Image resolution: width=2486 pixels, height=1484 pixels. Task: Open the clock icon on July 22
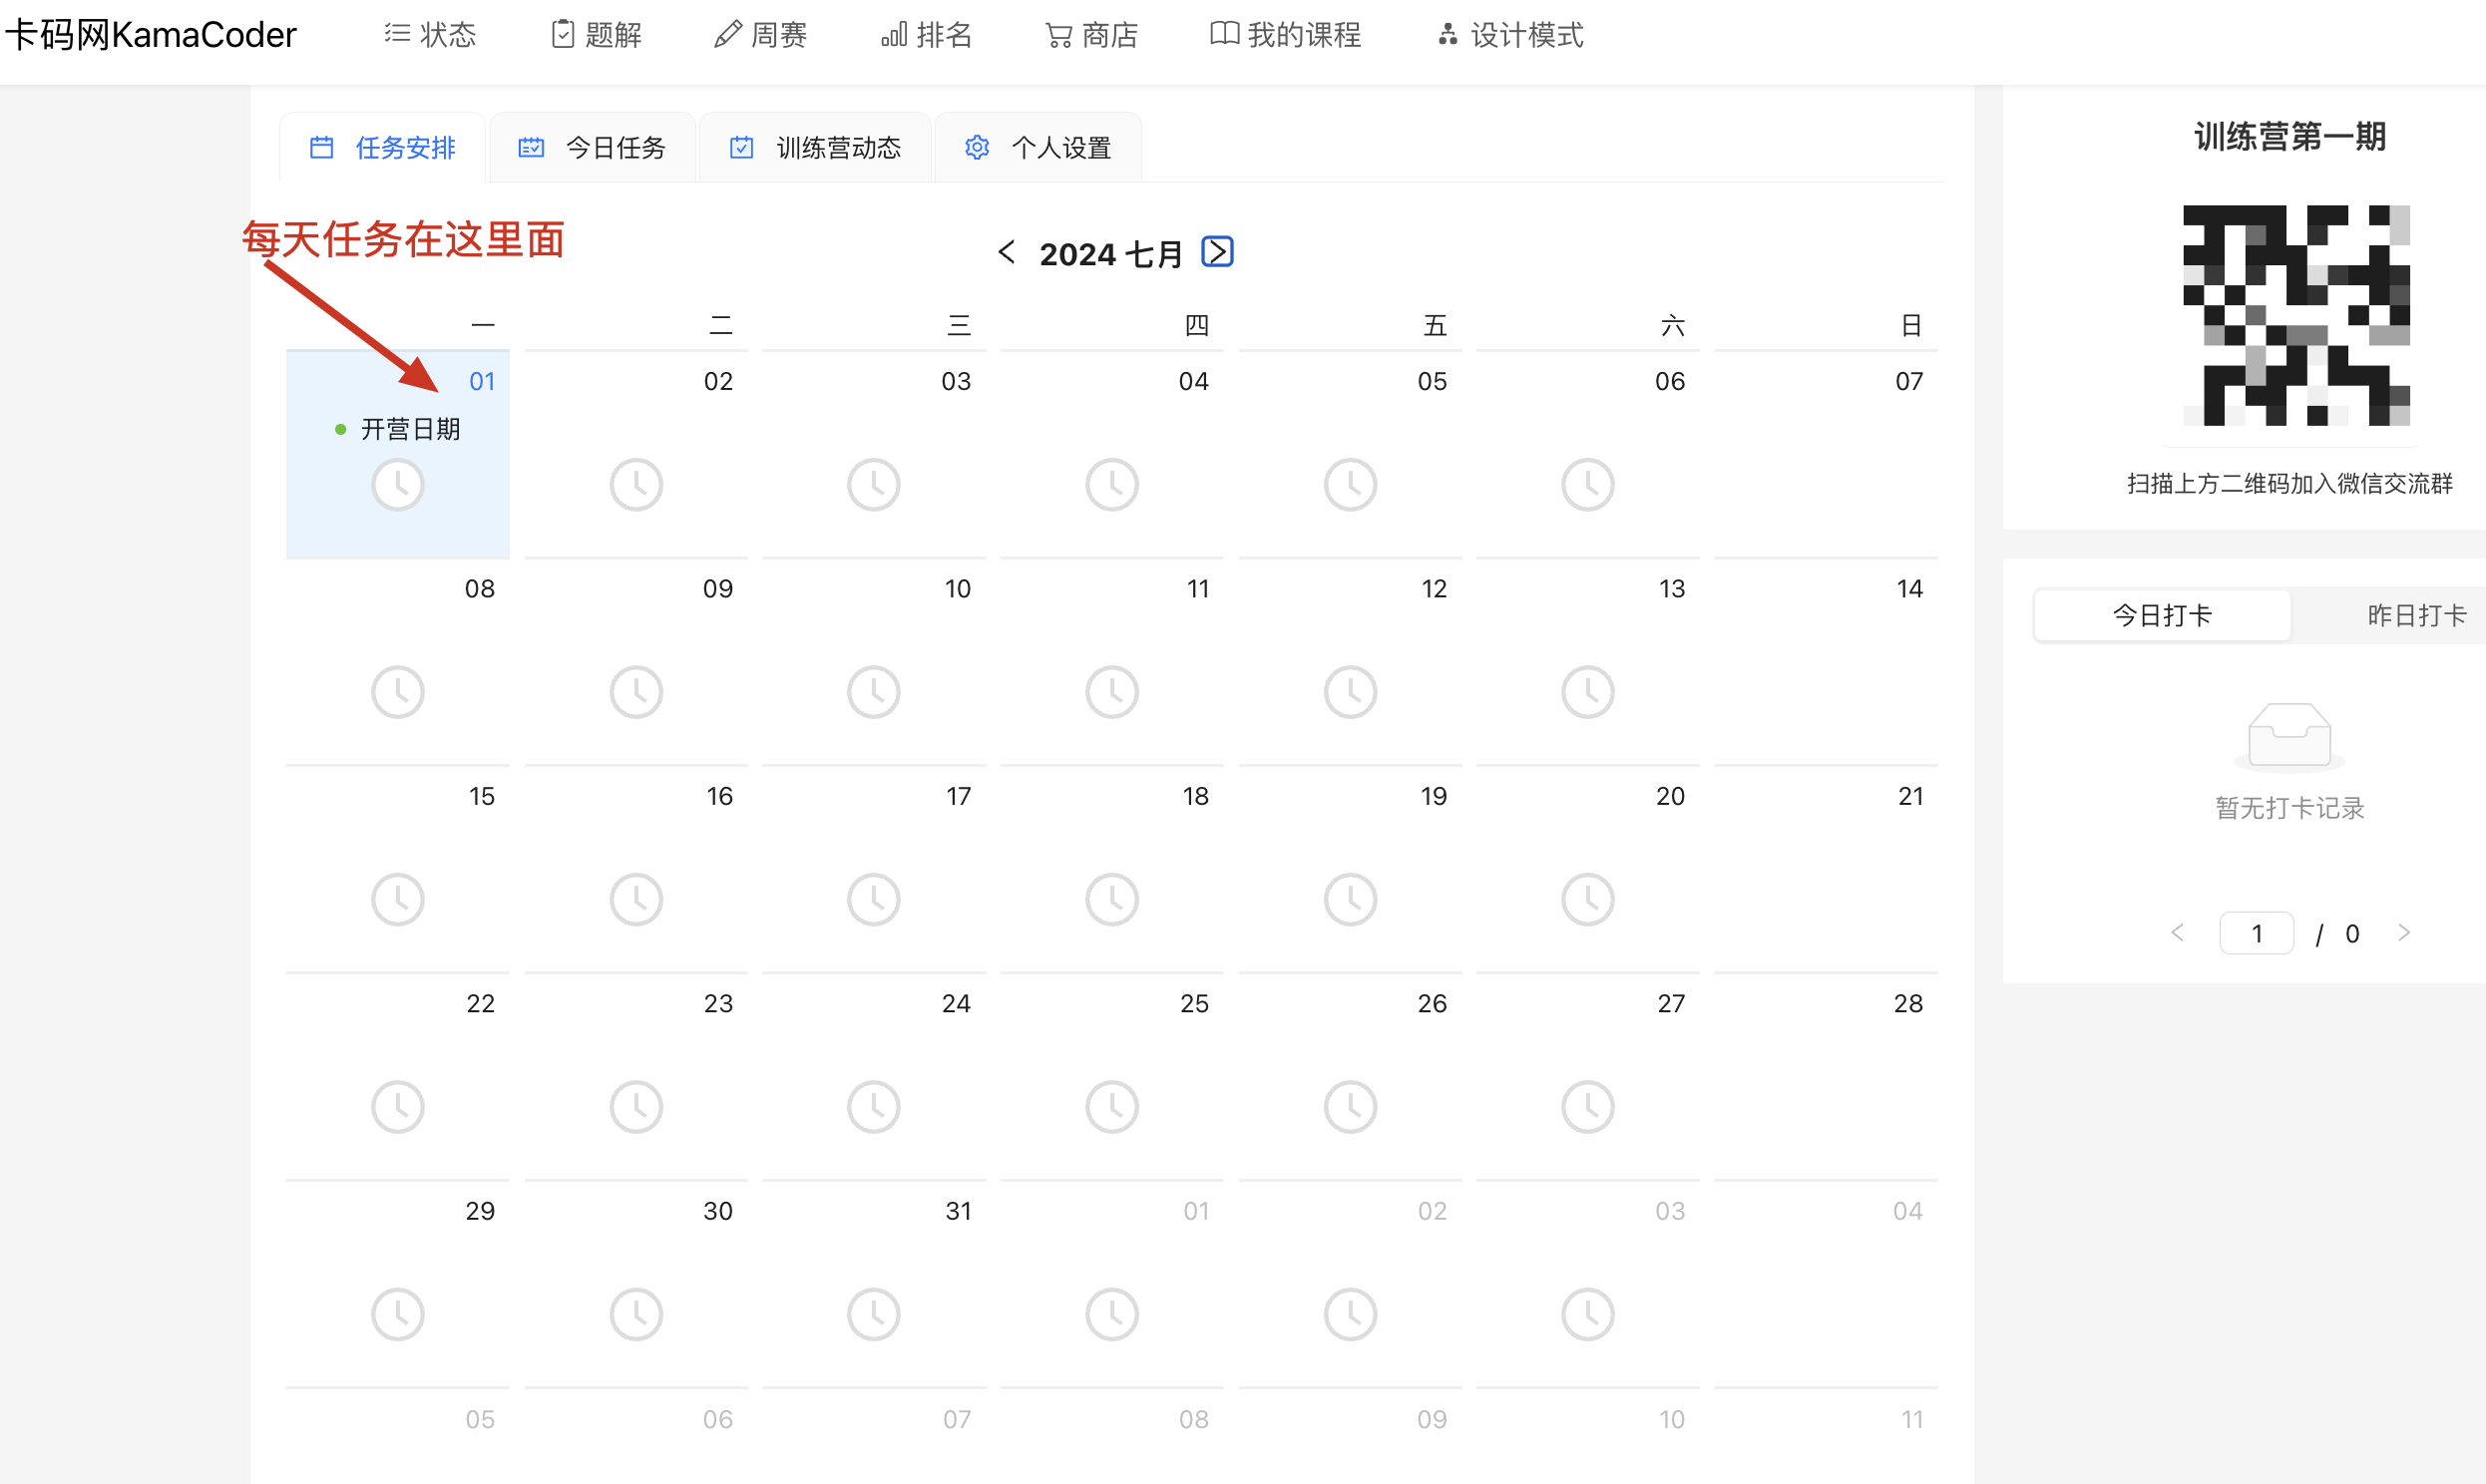point(398,1107)
